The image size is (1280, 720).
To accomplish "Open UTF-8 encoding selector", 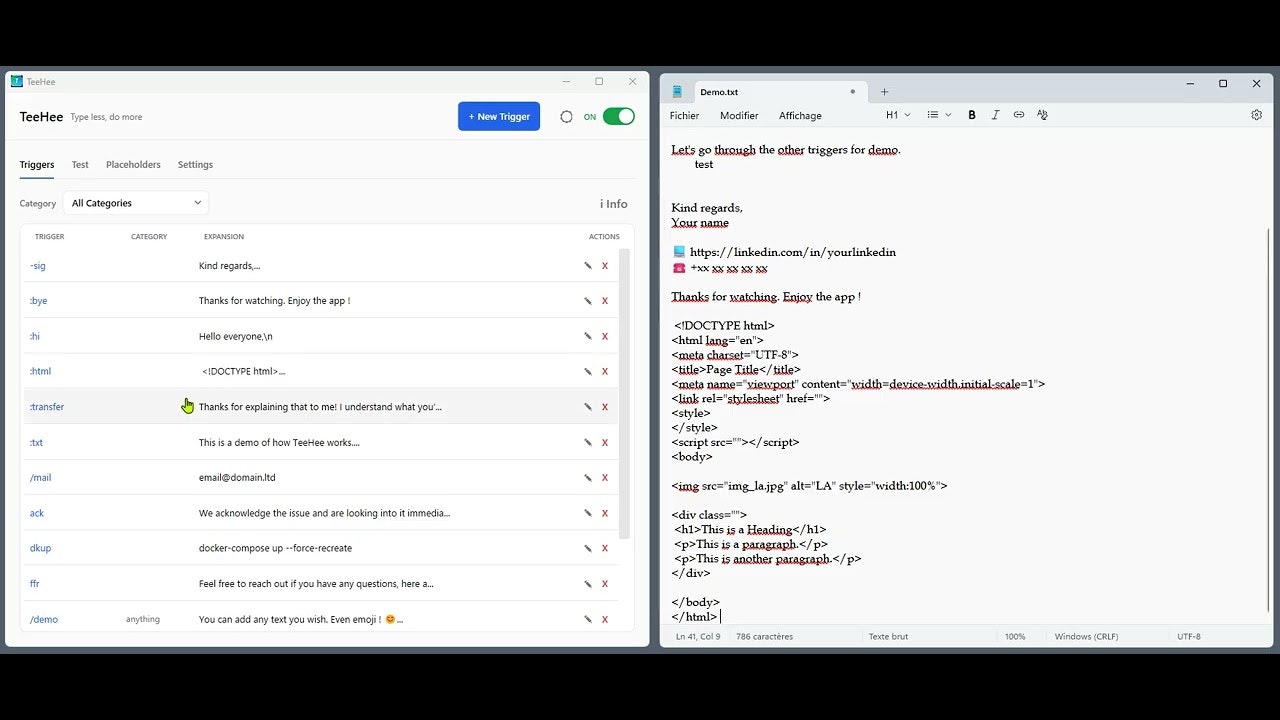I will click(x=1189, y=636).
